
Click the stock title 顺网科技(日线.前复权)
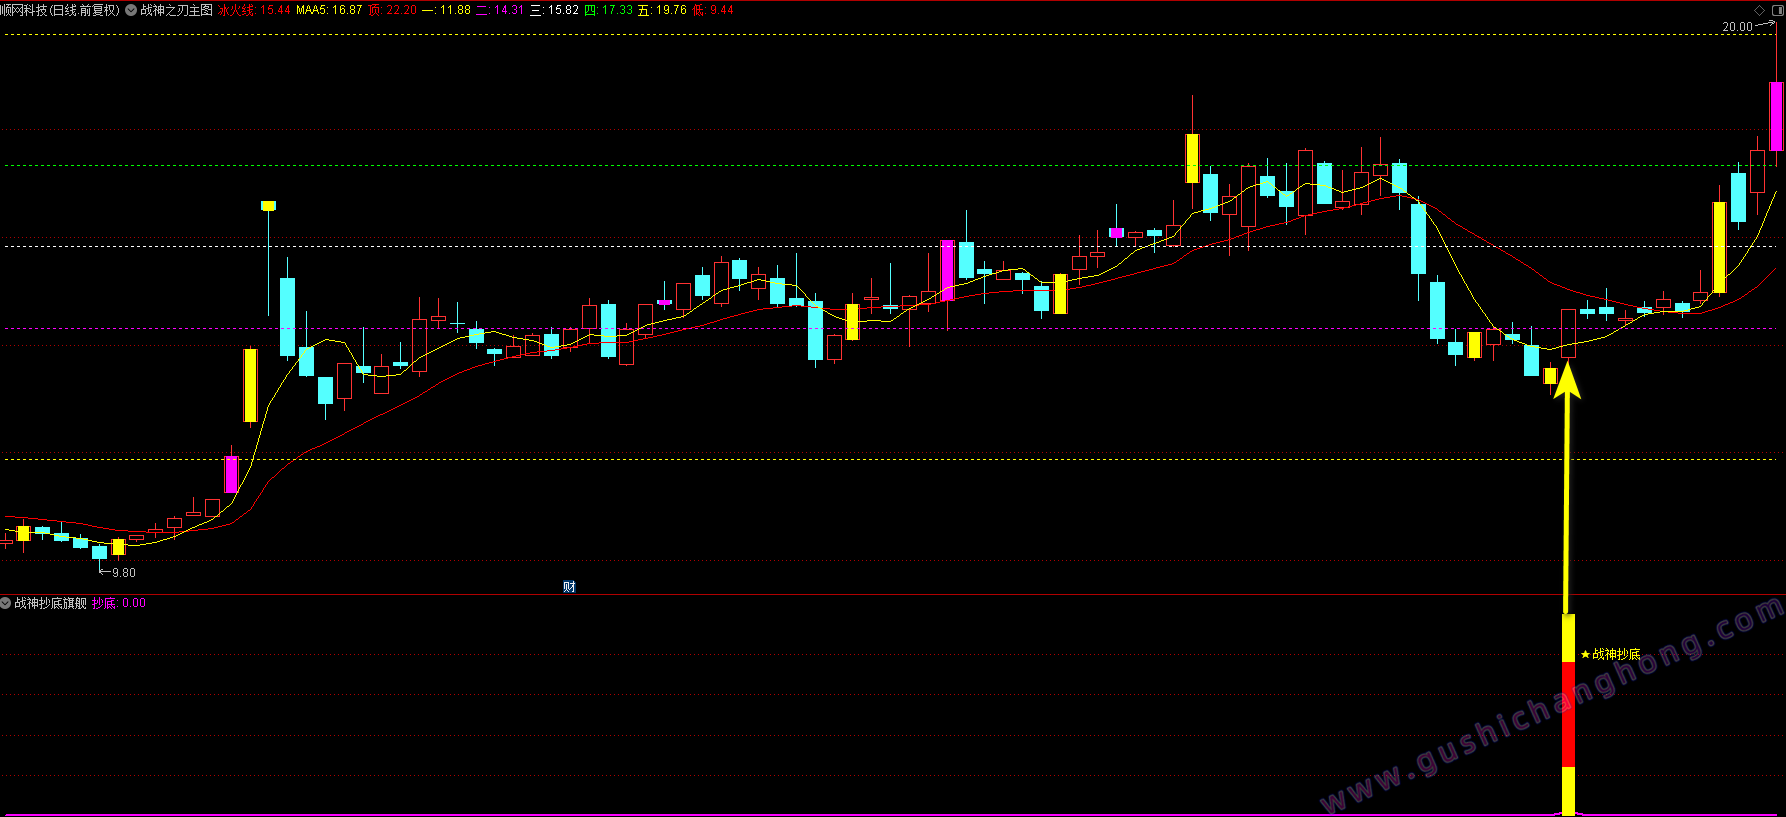(60, 10)
